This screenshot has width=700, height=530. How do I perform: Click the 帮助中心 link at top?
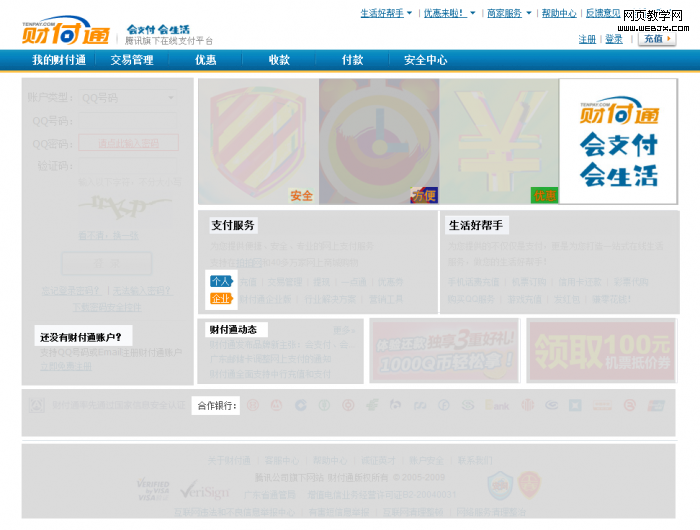pos(559,13)
